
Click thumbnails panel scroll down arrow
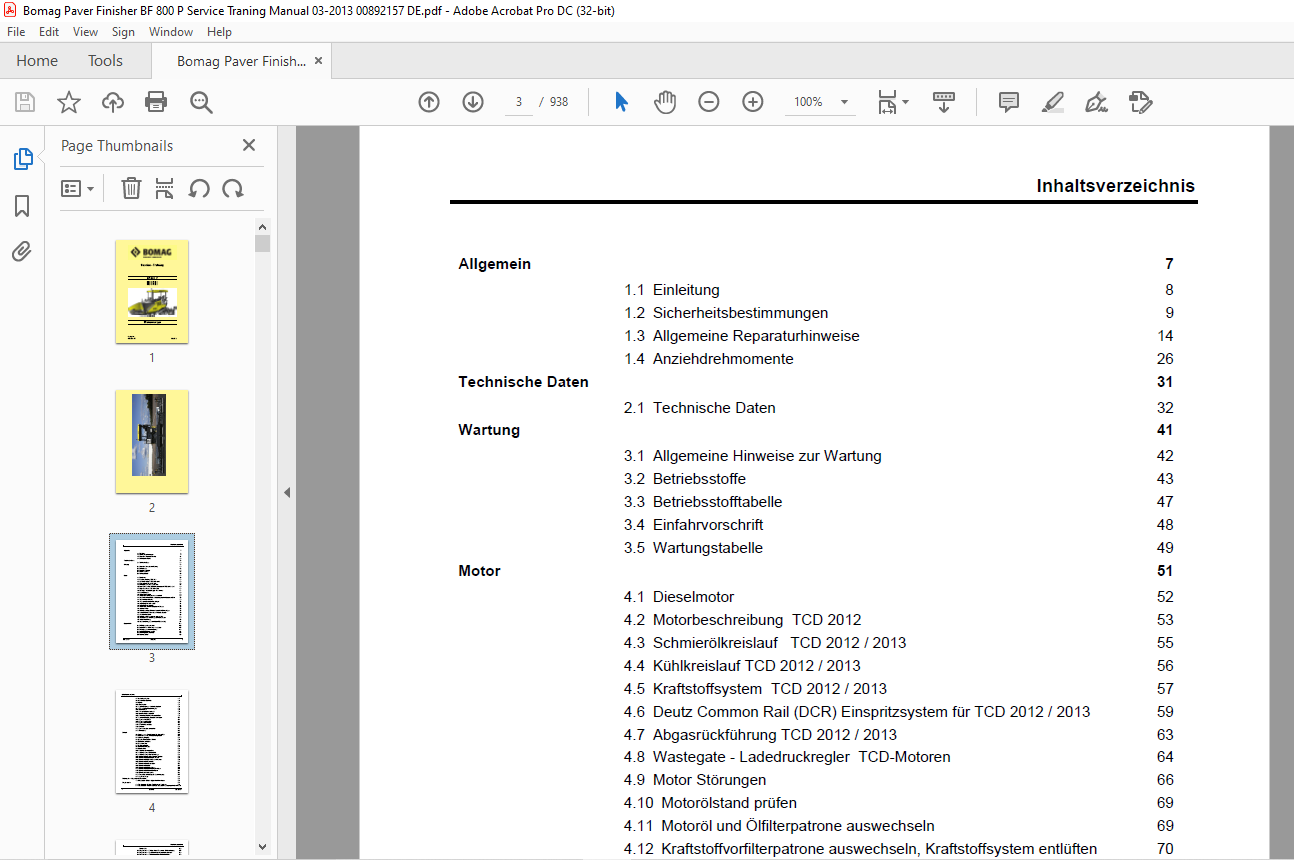pyautogui.click(x=263, y=846)
